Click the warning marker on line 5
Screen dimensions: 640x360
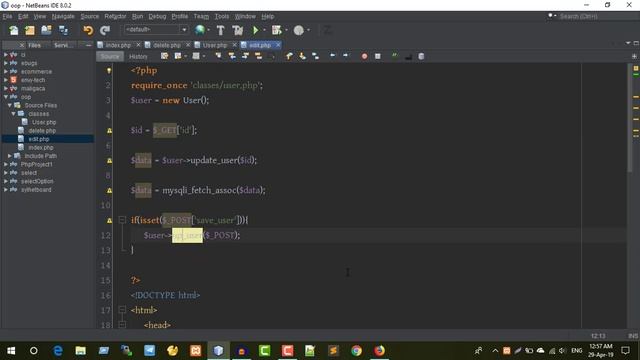coord(109,131)
